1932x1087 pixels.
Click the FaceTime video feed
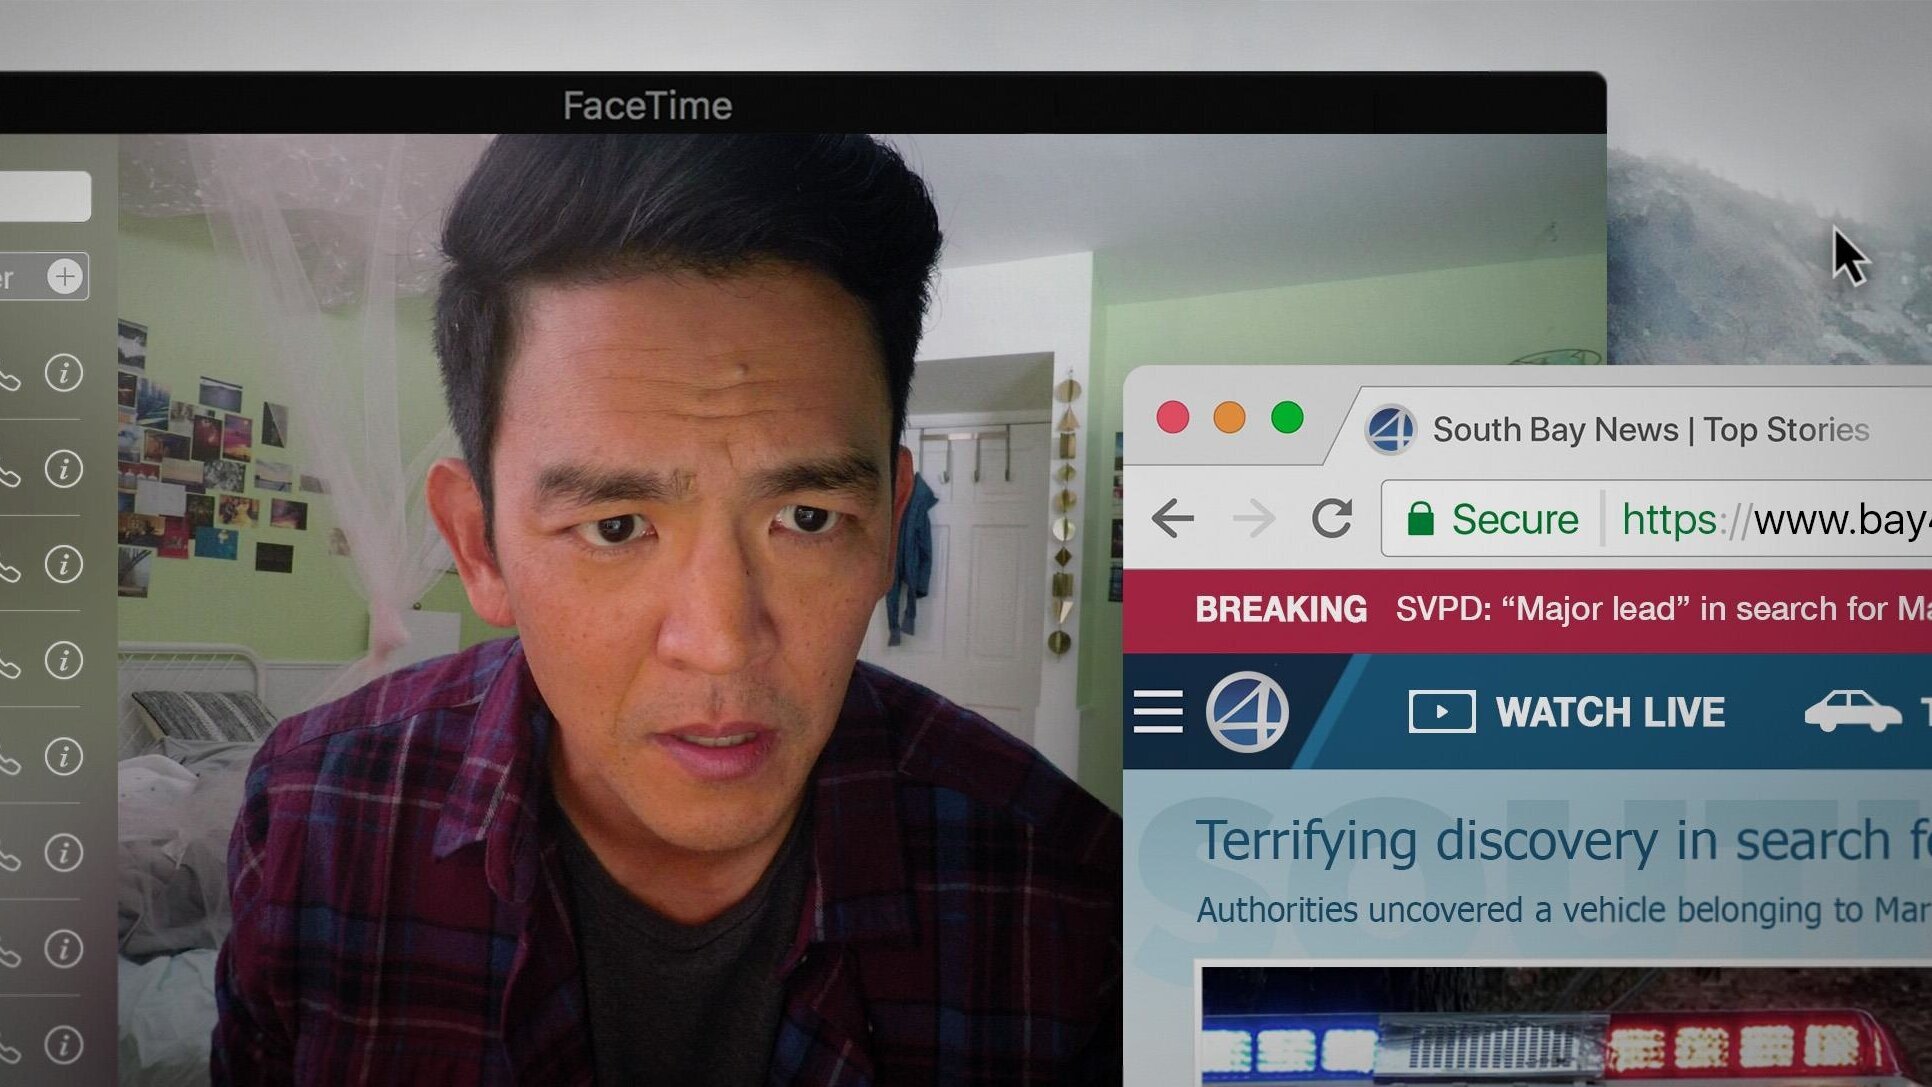(x=620, y=610)
